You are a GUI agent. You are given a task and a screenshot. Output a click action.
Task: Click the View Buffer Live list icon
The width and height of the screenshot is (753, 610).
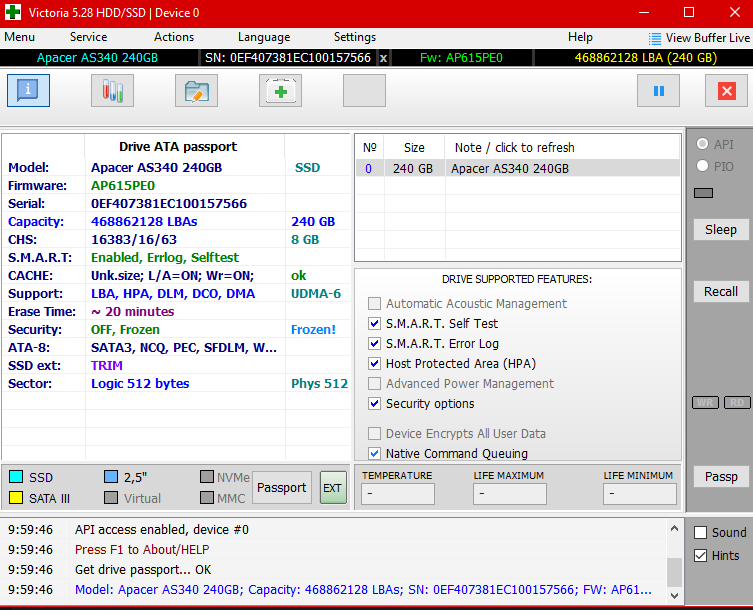coord(655,38)
